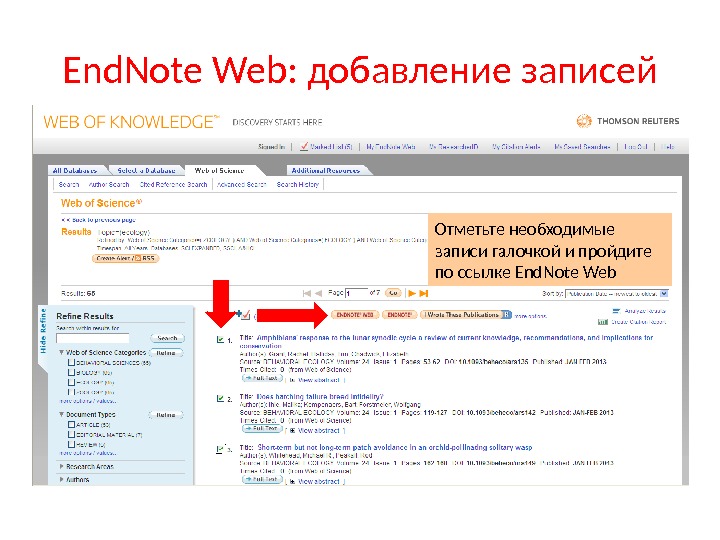Open Advanced Search subtab
Viewport: 720px width, 540px height.
point(242,185)
